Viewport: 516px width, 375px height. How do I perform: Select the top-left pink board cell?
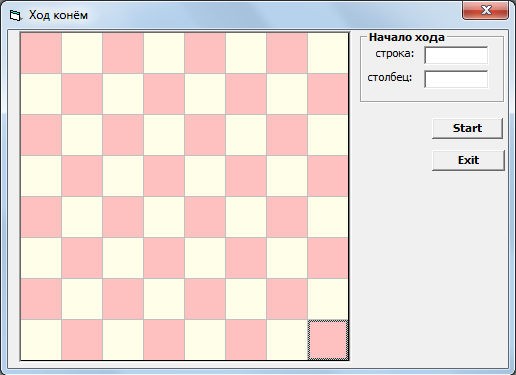41,53
